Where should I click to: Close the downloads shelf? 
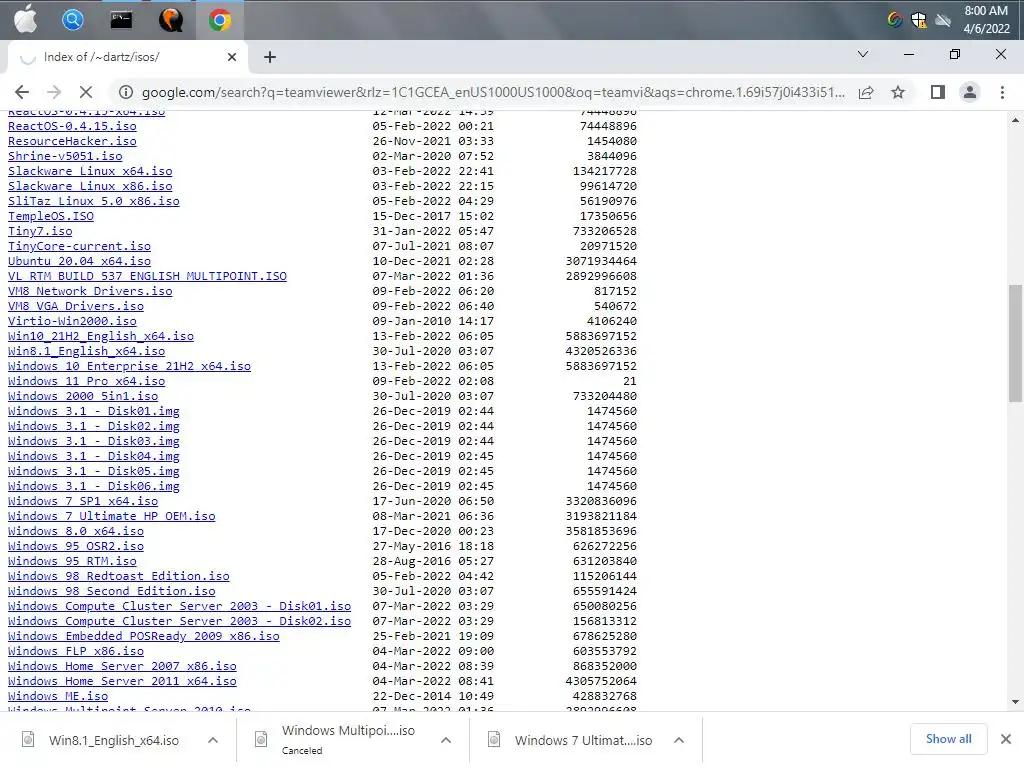[x=1006, y=739]
